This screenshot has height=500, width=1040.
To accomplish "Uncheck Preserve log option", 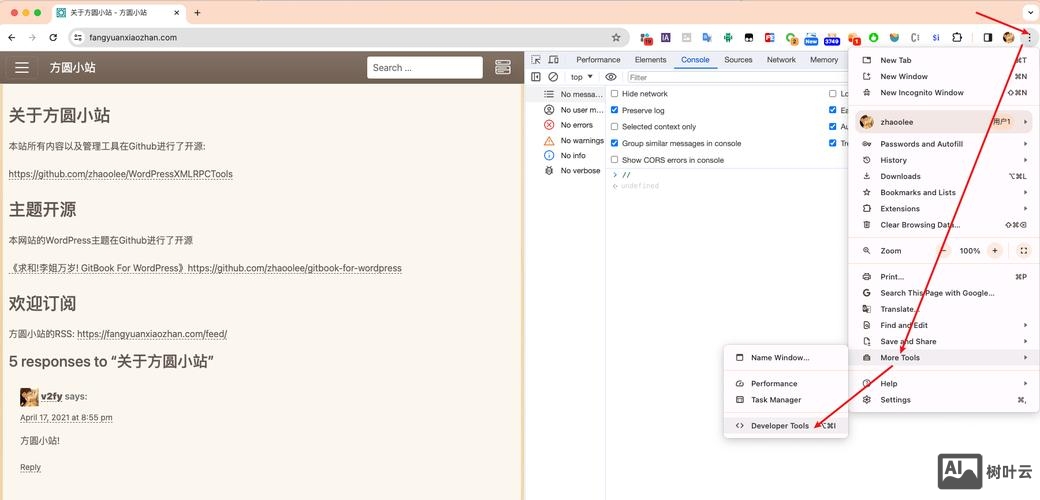I will (615, 110).
